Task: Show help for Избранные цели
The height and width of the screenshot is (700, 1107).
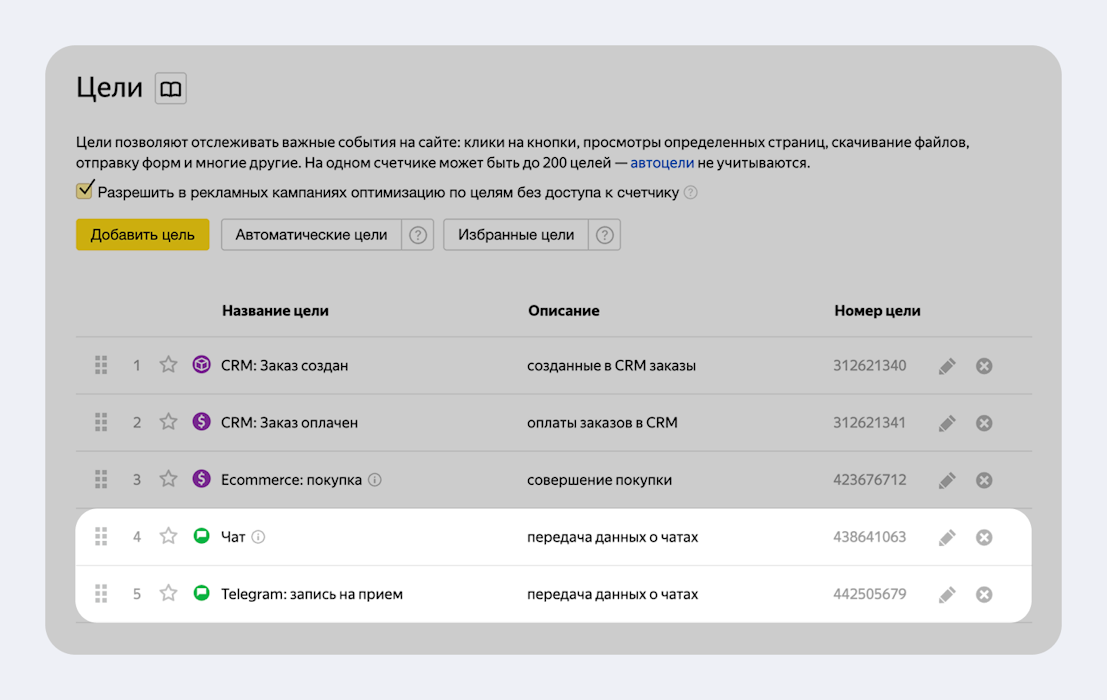Action: [604, 235]
